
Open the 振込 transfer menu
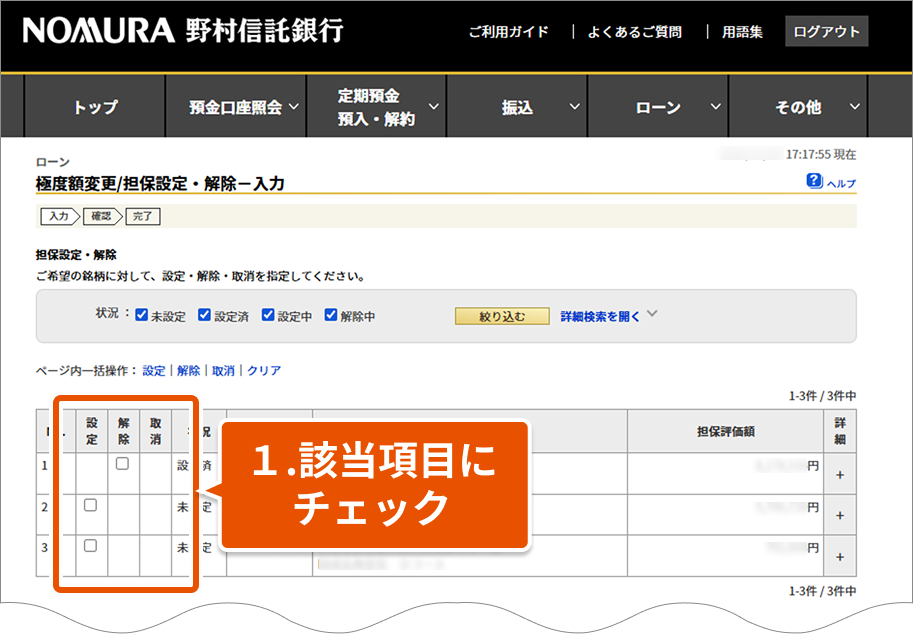coord(527,107)
